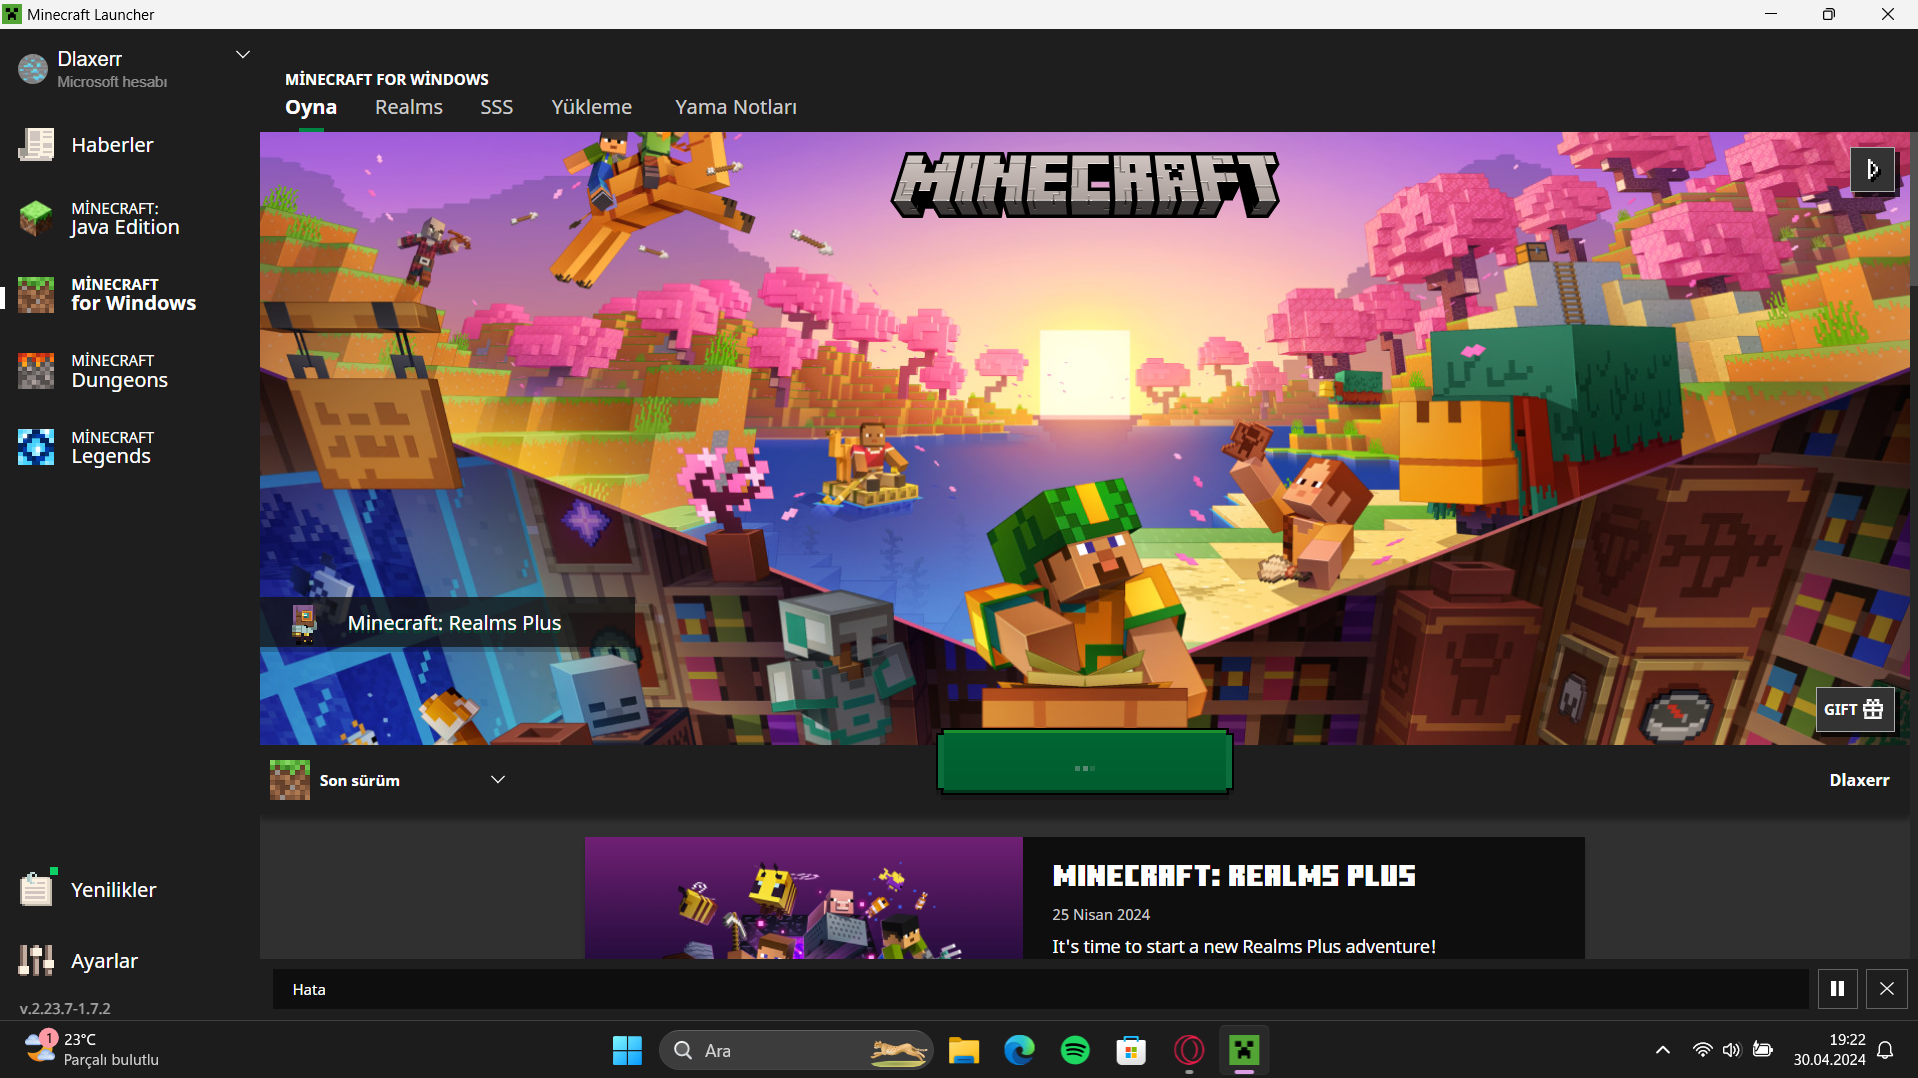The image size is (1918, 1078).
Task: Open Opera browser from taskbar
Action: click(x=1188, y=1050)
